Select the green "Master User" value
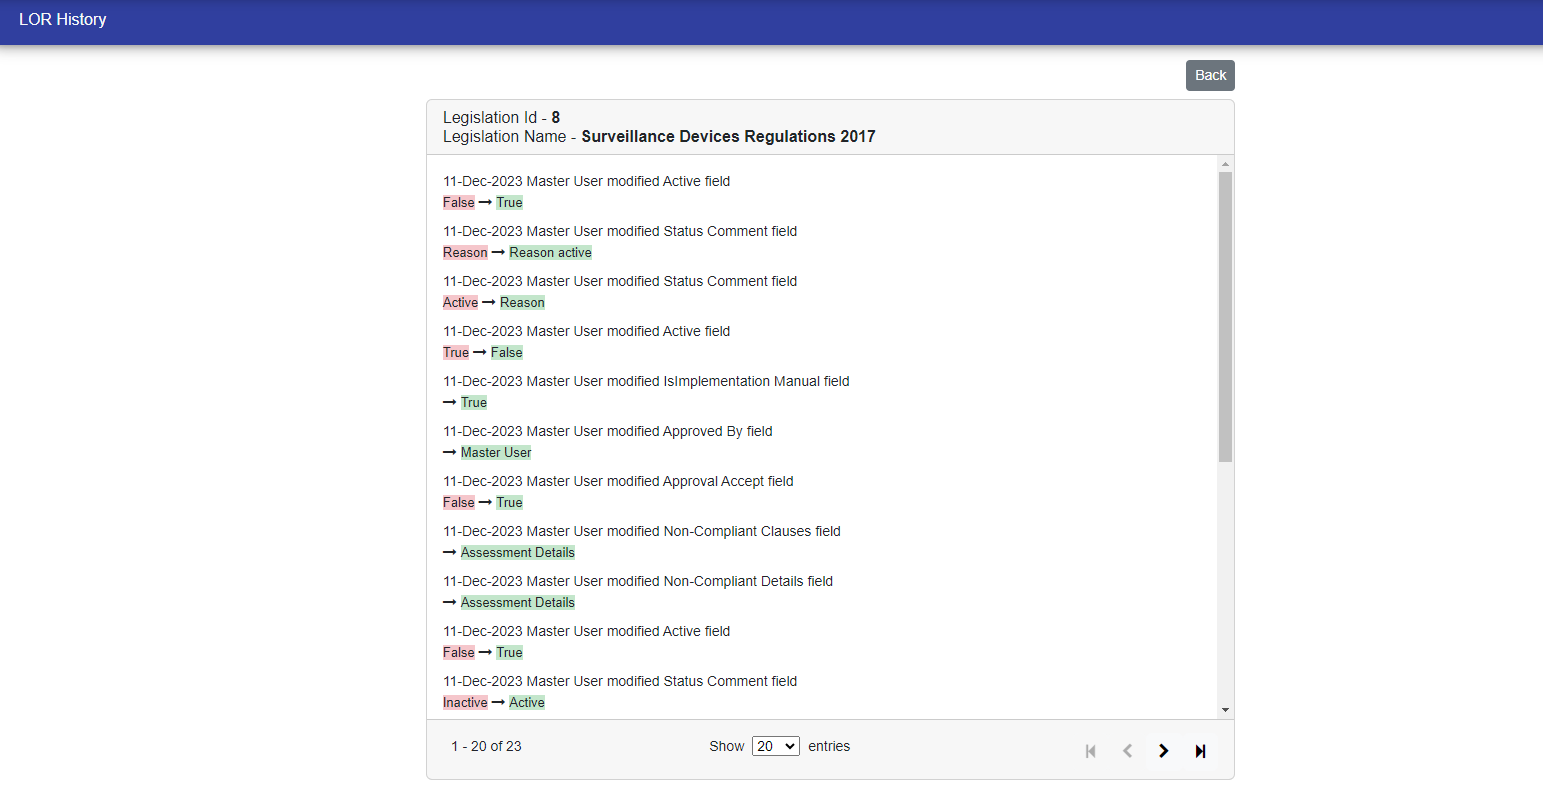The height and width of the screenshot is (805, 1543). pyautogui.click(x=495, y=453)
